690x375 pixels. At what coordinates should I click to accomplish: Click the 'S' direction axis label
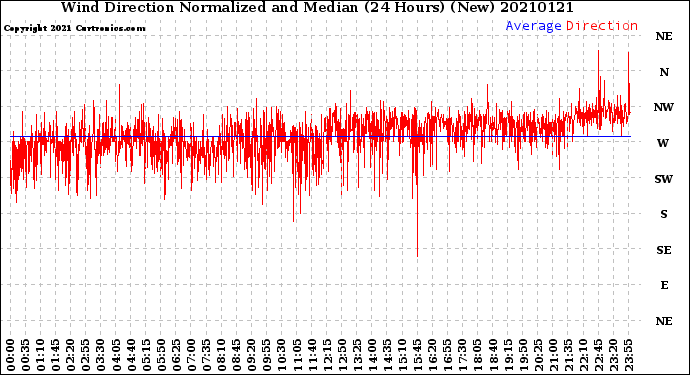coord(664,214)
